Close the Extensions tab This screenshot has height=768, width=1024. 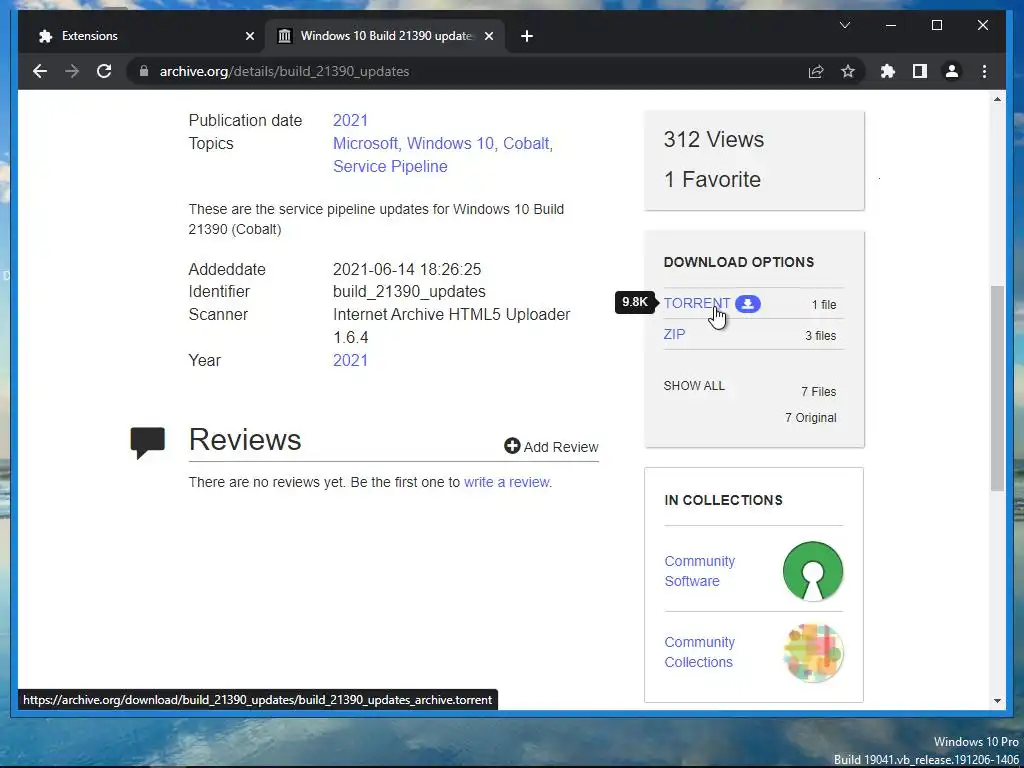click(249, 36)
